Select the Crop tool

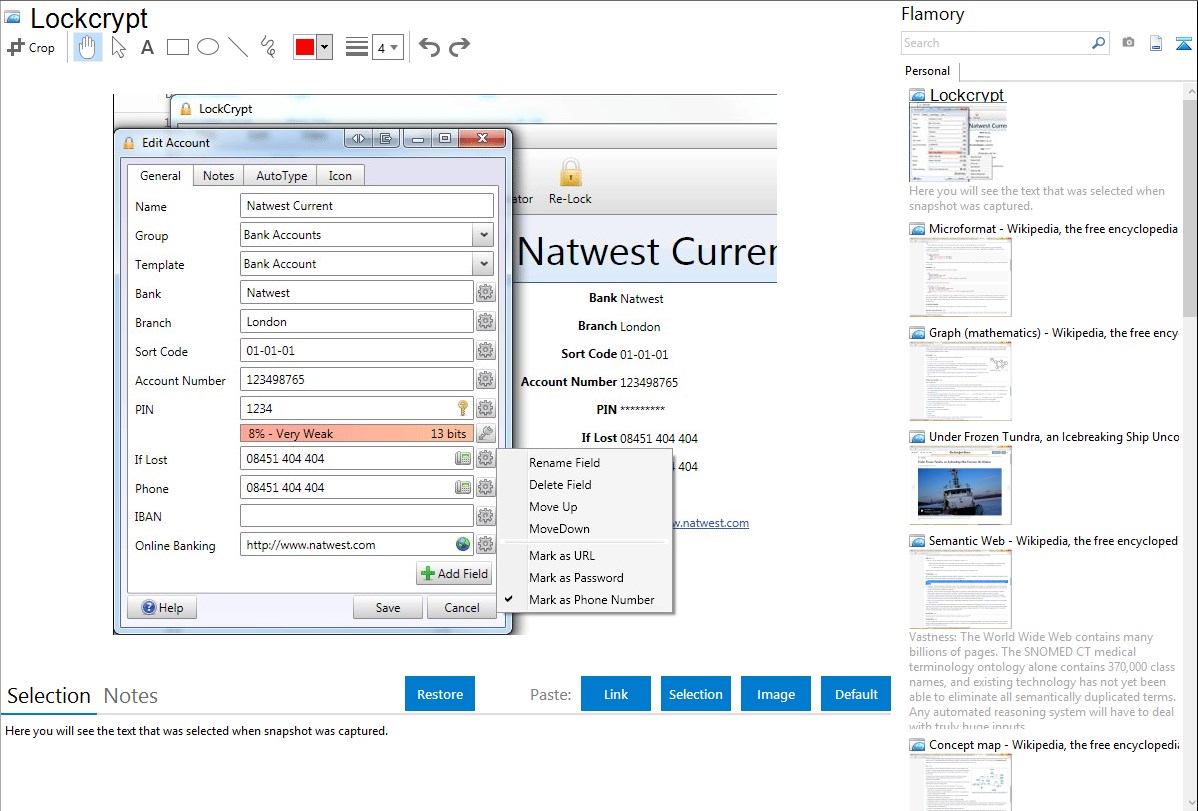coord(31,47)
